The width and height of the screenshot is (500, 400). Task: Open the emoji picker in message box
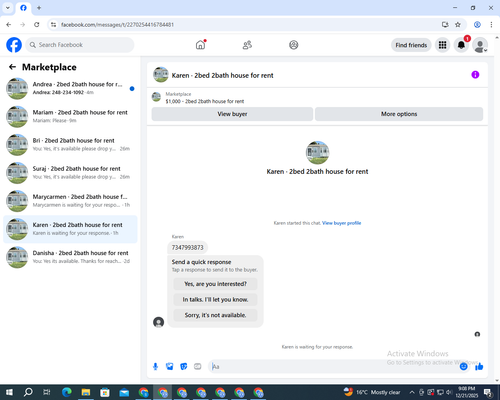[x=463, y=367]
